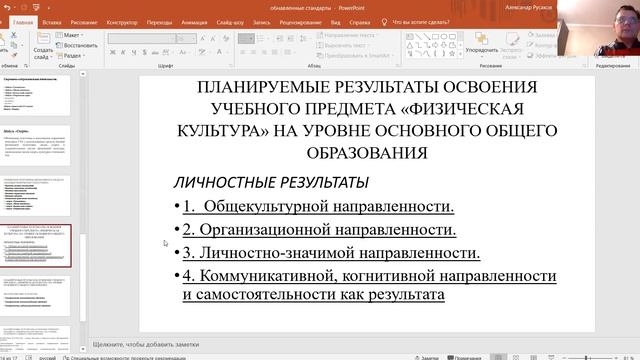The image size is (640, 360).
Task: Cut selection with the scissors icon
Action: [x=14, y=35]
